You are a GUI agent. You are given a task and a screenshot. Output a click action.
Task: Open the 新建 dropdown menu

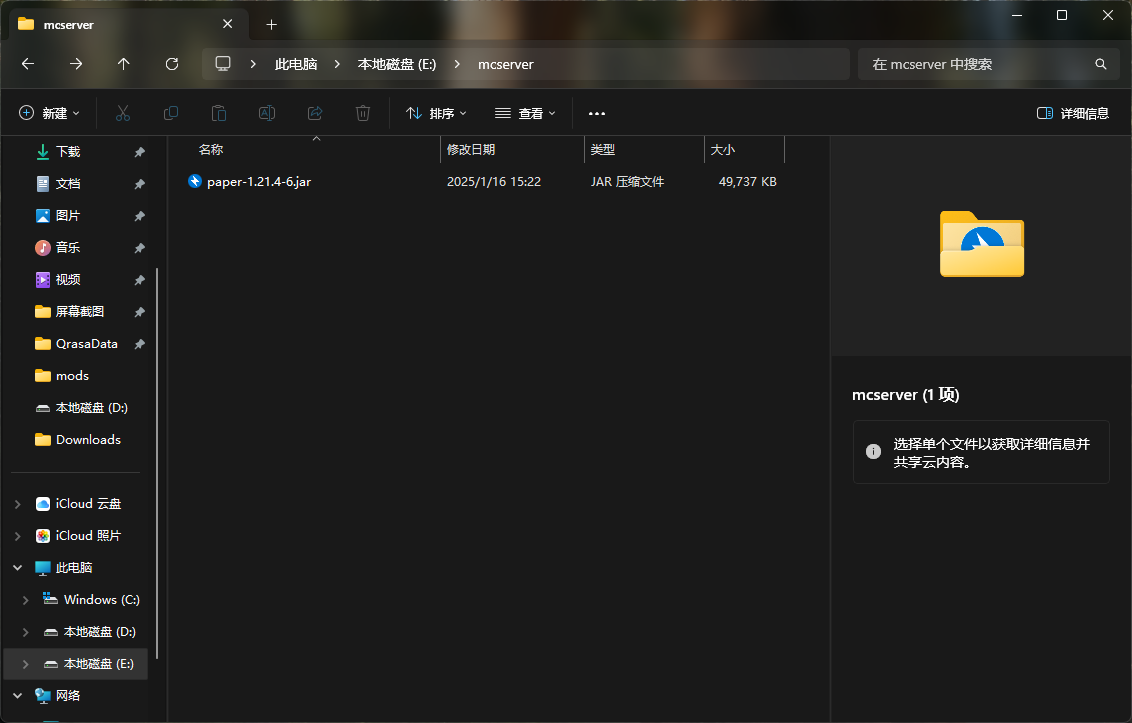pos(49,114)
